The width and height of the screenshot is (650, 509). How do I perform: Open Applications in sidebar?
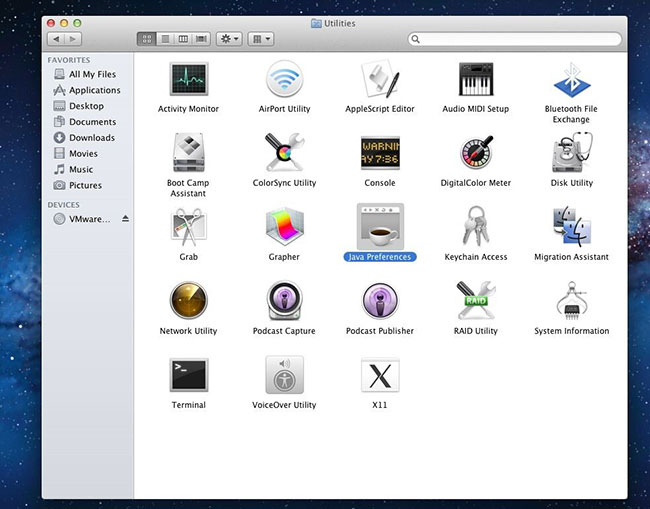88,90
